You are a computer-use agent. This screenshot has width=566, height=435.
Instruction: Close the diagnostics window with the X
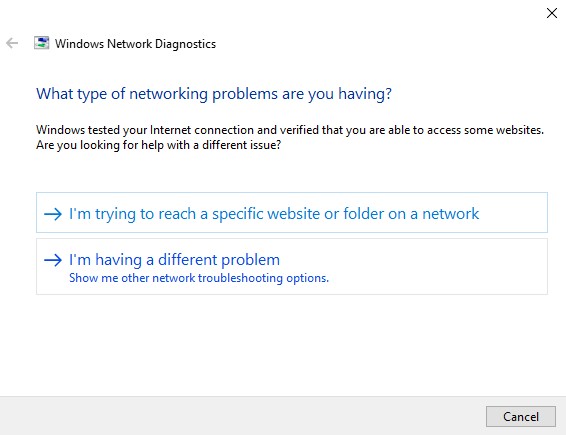552,13
